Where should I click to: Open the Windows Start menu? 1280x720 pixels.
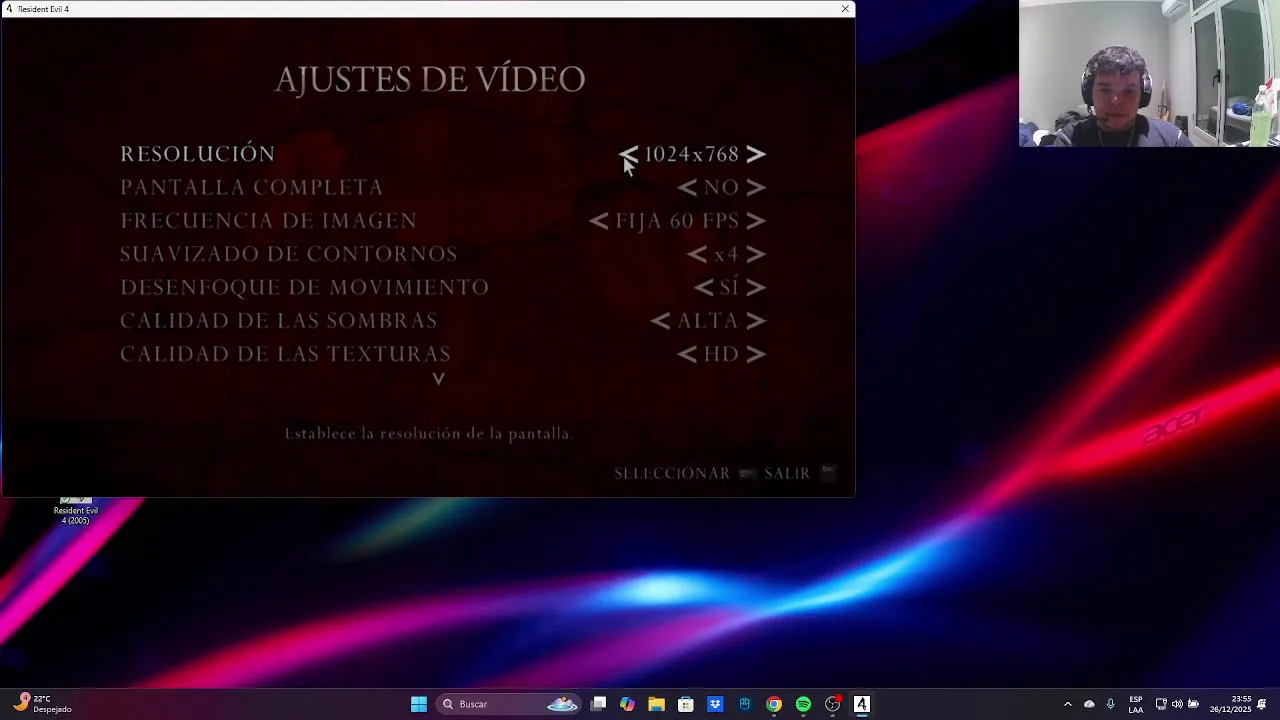click(419, 704)
